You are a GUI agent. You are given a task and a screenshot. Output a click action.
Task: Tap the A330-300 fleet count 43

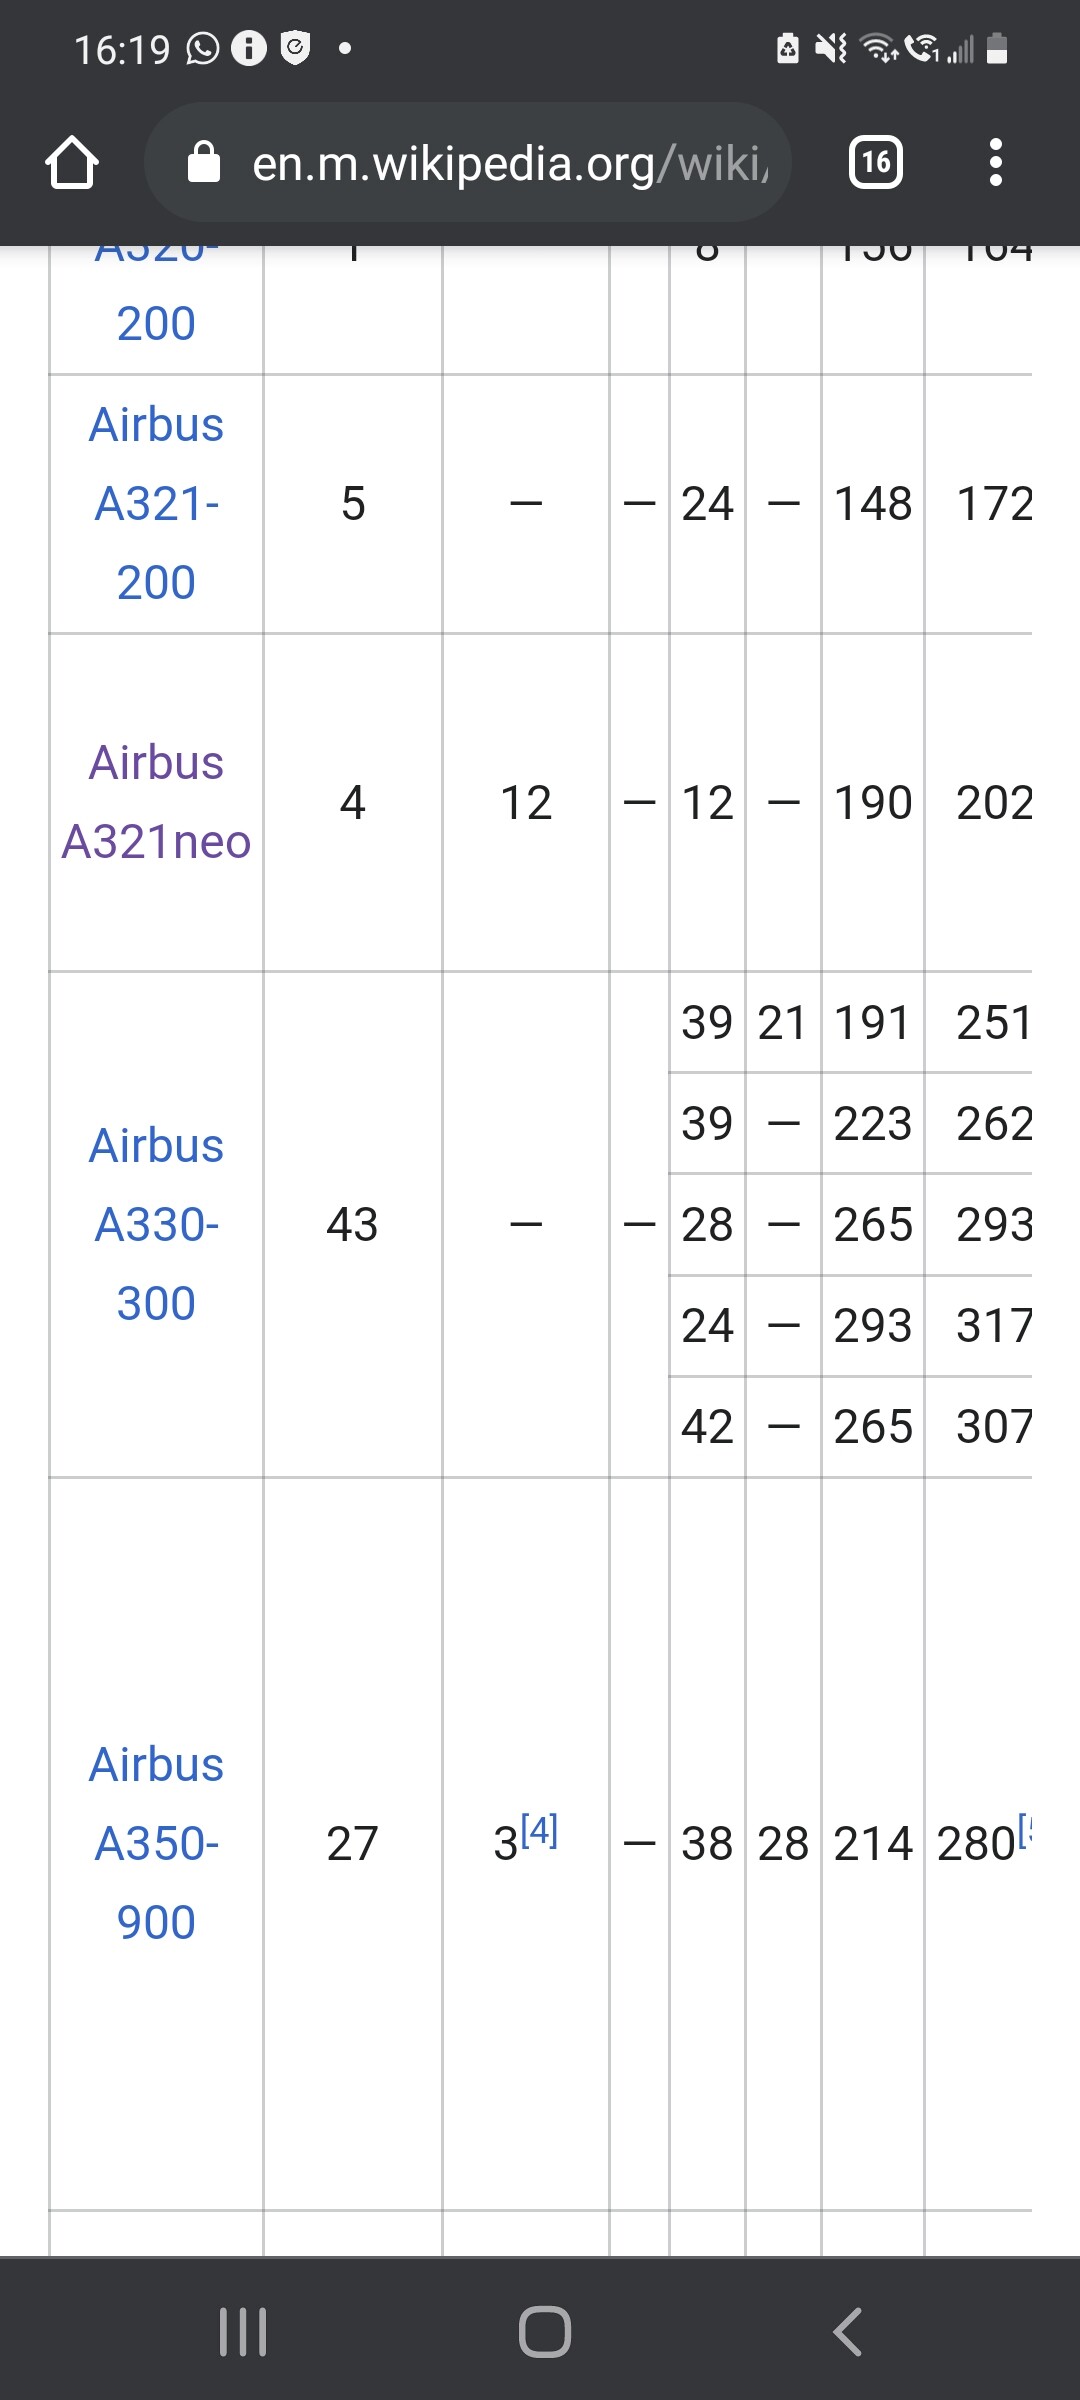[352, 1224]
